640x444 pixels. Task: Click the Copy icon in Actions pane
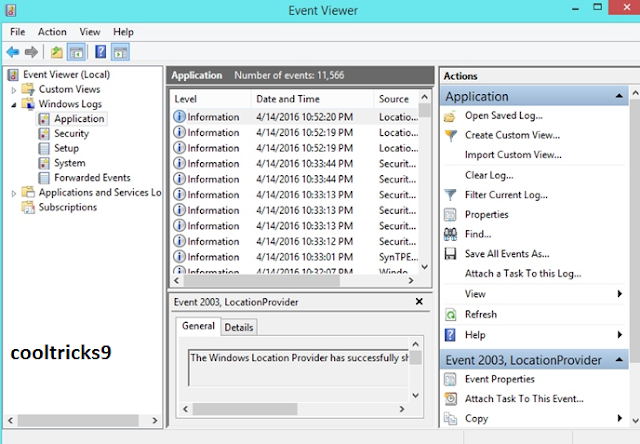click(451, 419)
